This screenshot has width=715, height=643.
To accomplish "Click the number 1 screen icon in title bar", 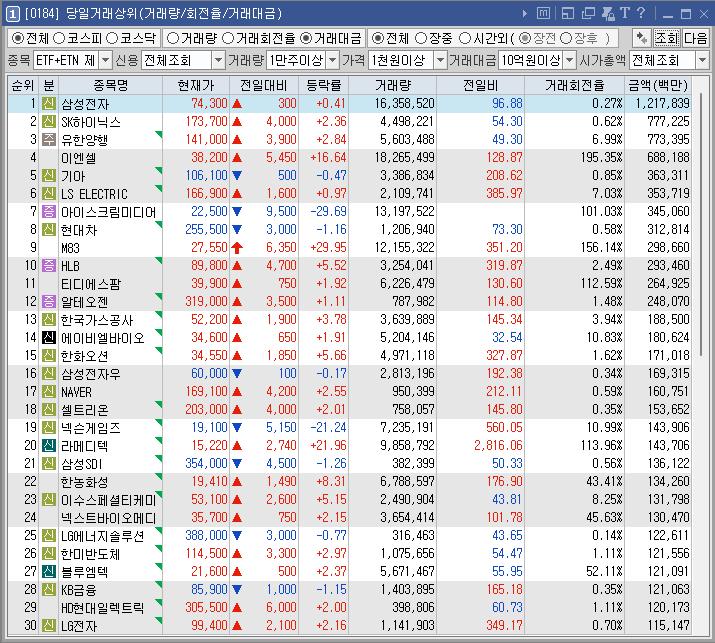I will (x=12, y=14).
